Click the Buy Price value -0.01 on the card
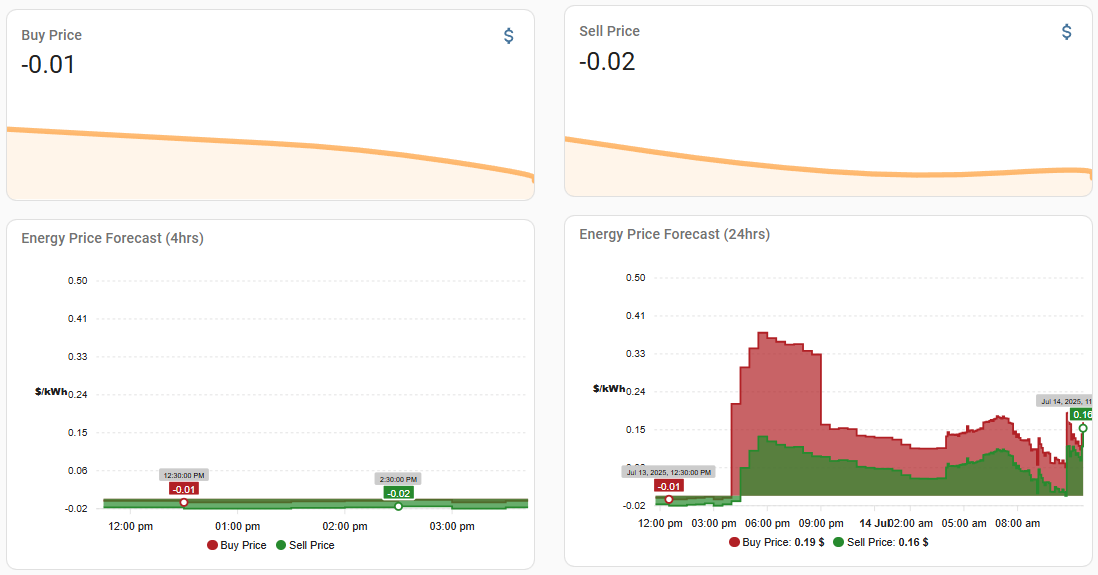The width and height of the screenshot is (1098, 575). (48, 65)
